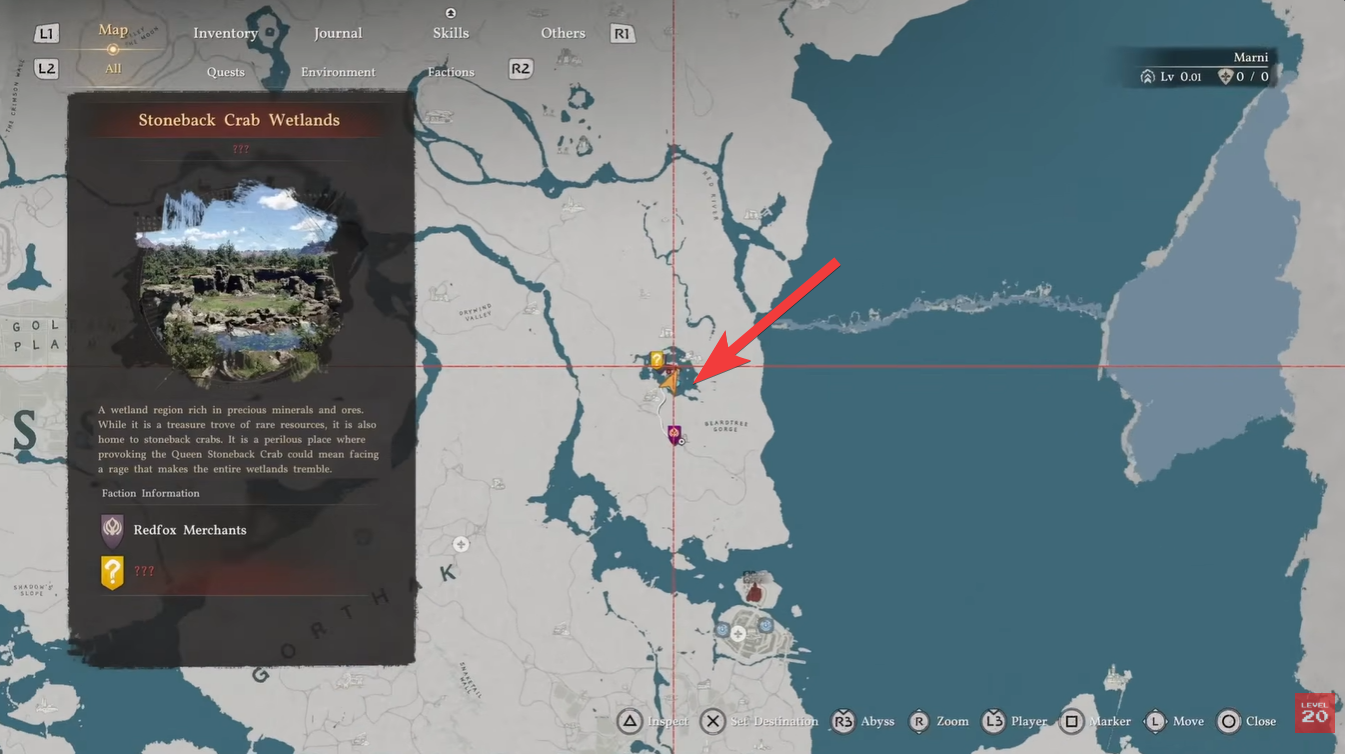Filter map by Factions

tap(451, 72)
